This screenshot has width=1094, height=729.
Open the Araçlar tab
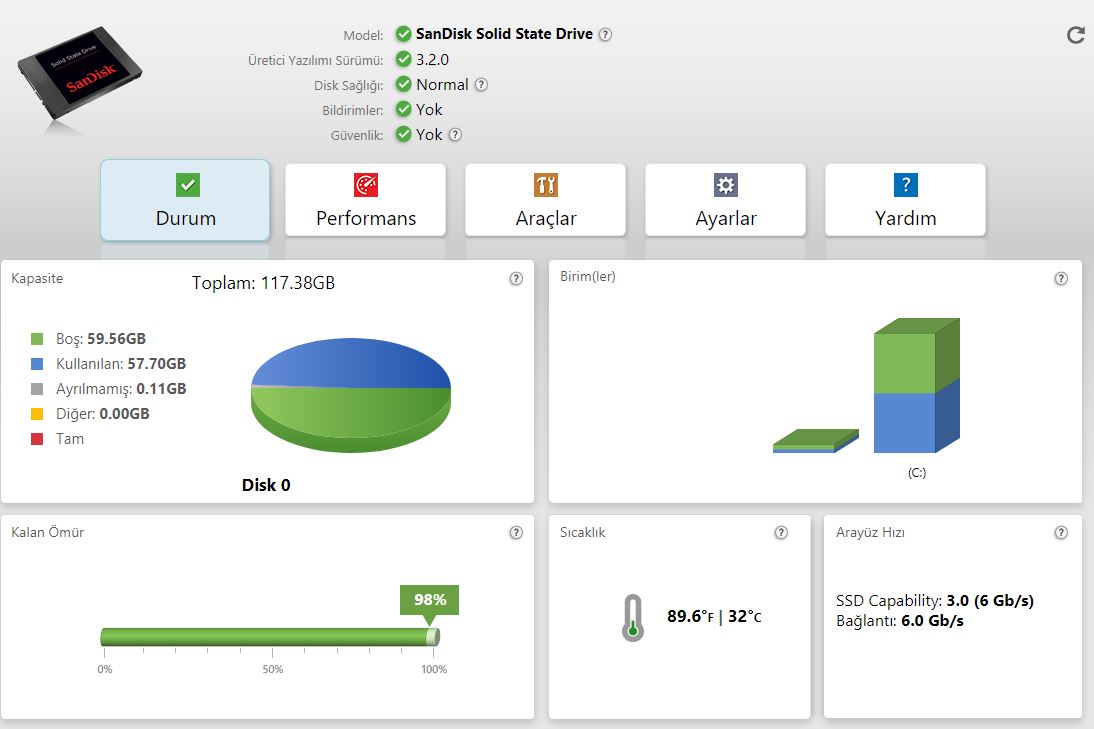click(546, 200)
